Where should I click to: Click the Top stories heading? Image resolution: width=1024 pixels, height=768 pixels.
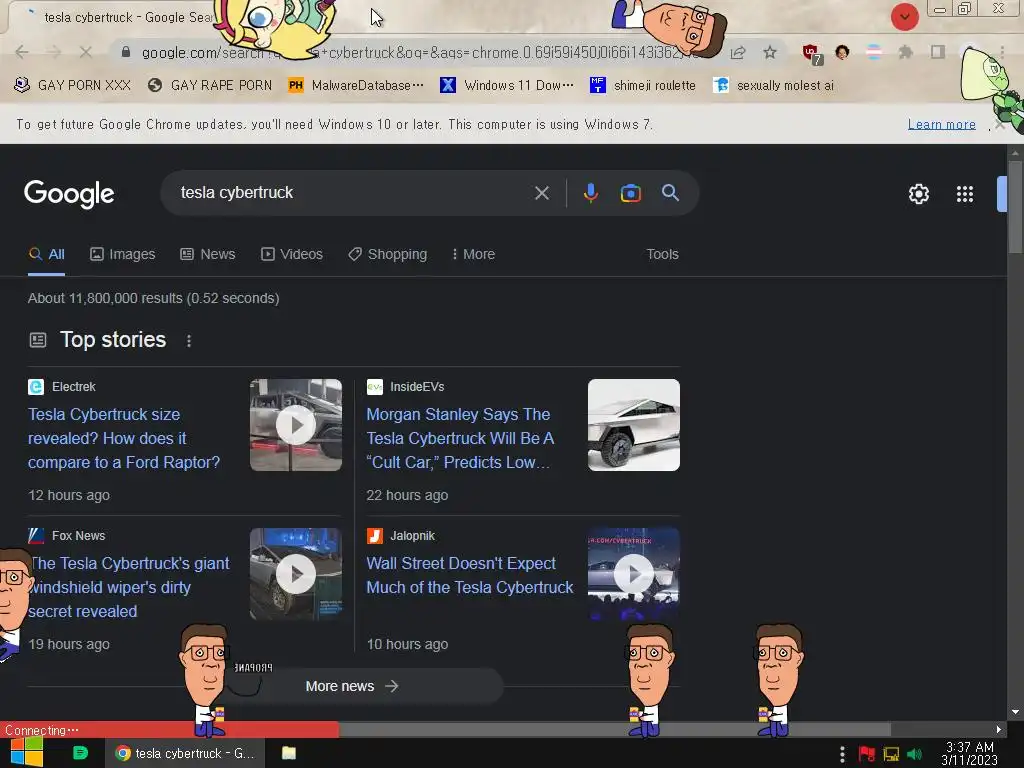coord(113,340)
